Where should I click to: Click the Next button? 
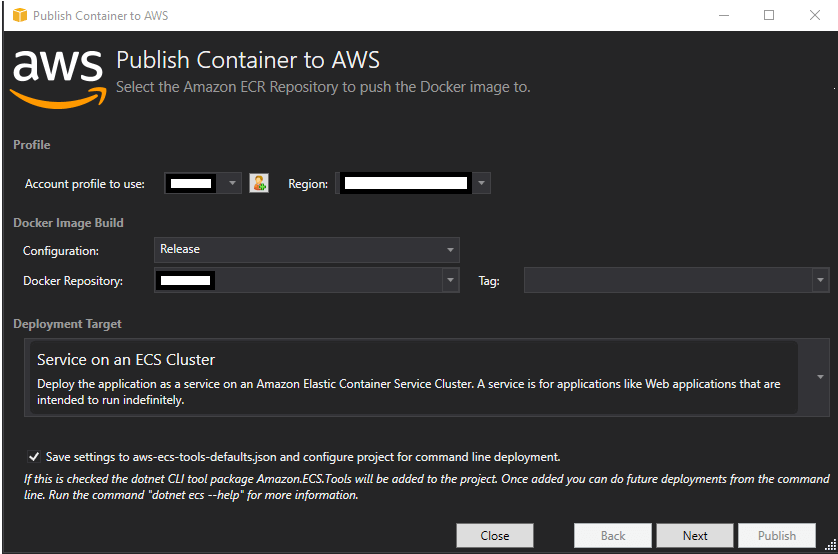pyautogui.click(x=695, y=535)
